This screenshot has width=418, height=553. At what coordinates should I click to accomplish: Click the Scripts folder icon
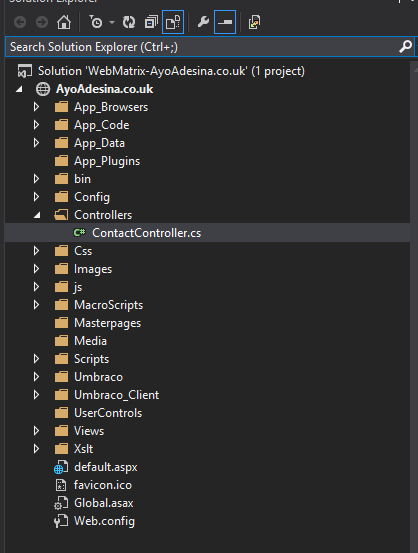pos(61,359)
